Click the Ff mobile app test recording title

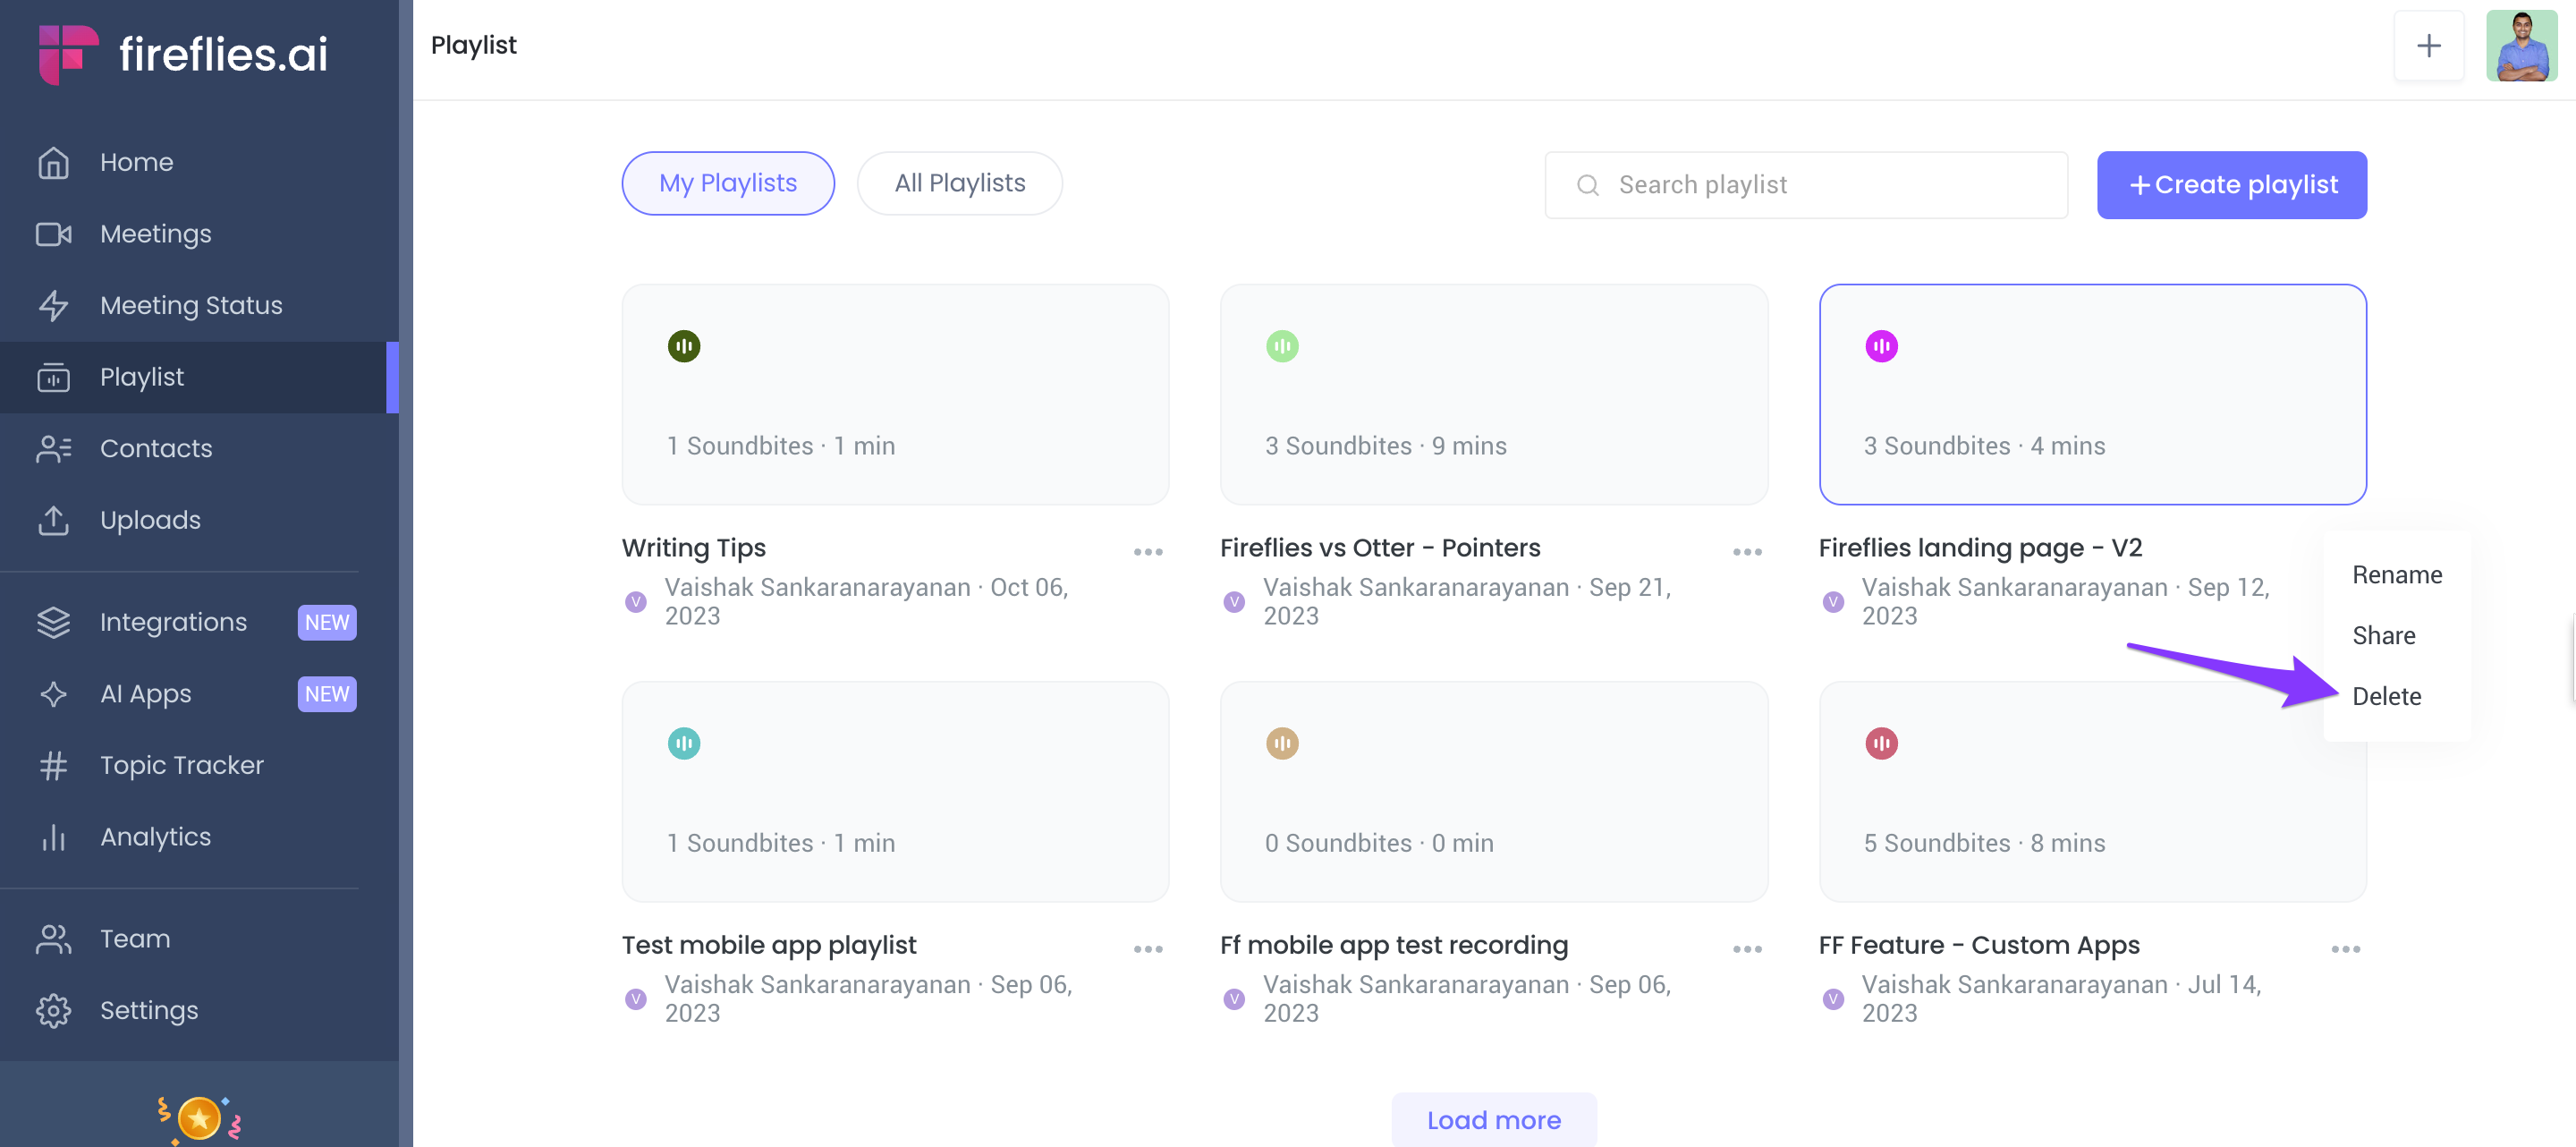click(1394, 945)
